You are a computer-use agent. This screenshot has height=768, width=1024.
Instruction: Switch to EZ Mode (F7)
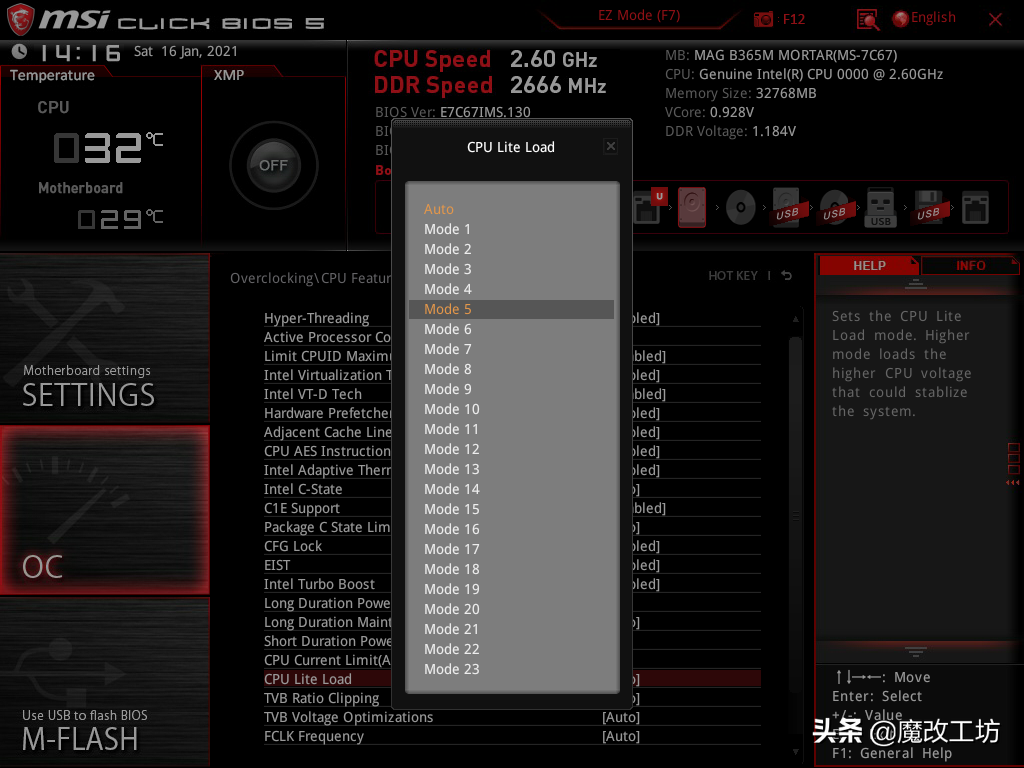pos(639,15)
